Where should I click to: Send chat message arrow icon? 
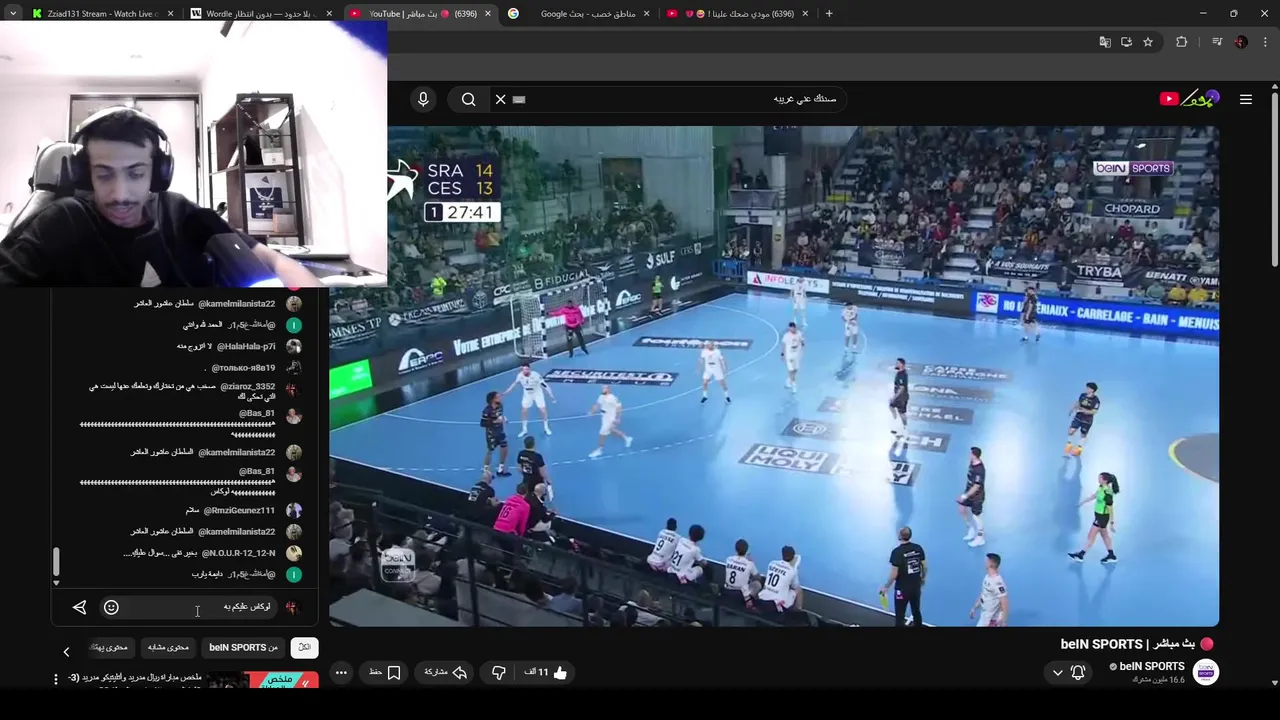pos(80,607)
